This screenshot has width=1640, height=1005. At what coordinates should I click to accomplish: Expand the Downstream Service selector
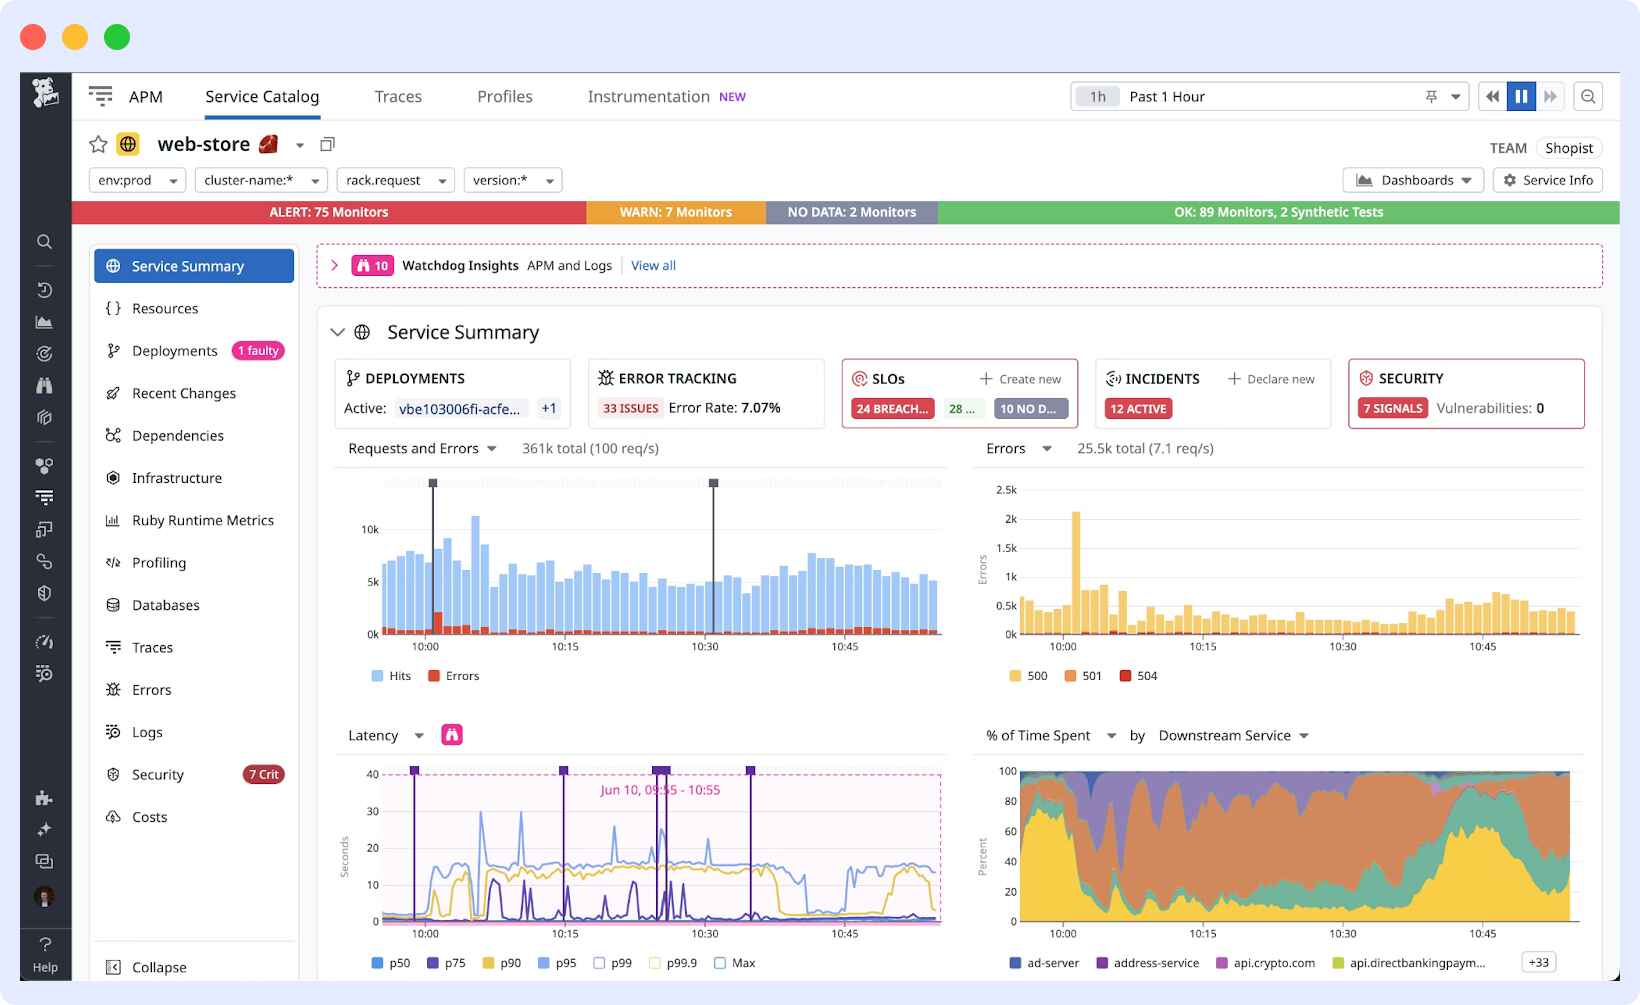[1233, 735]
